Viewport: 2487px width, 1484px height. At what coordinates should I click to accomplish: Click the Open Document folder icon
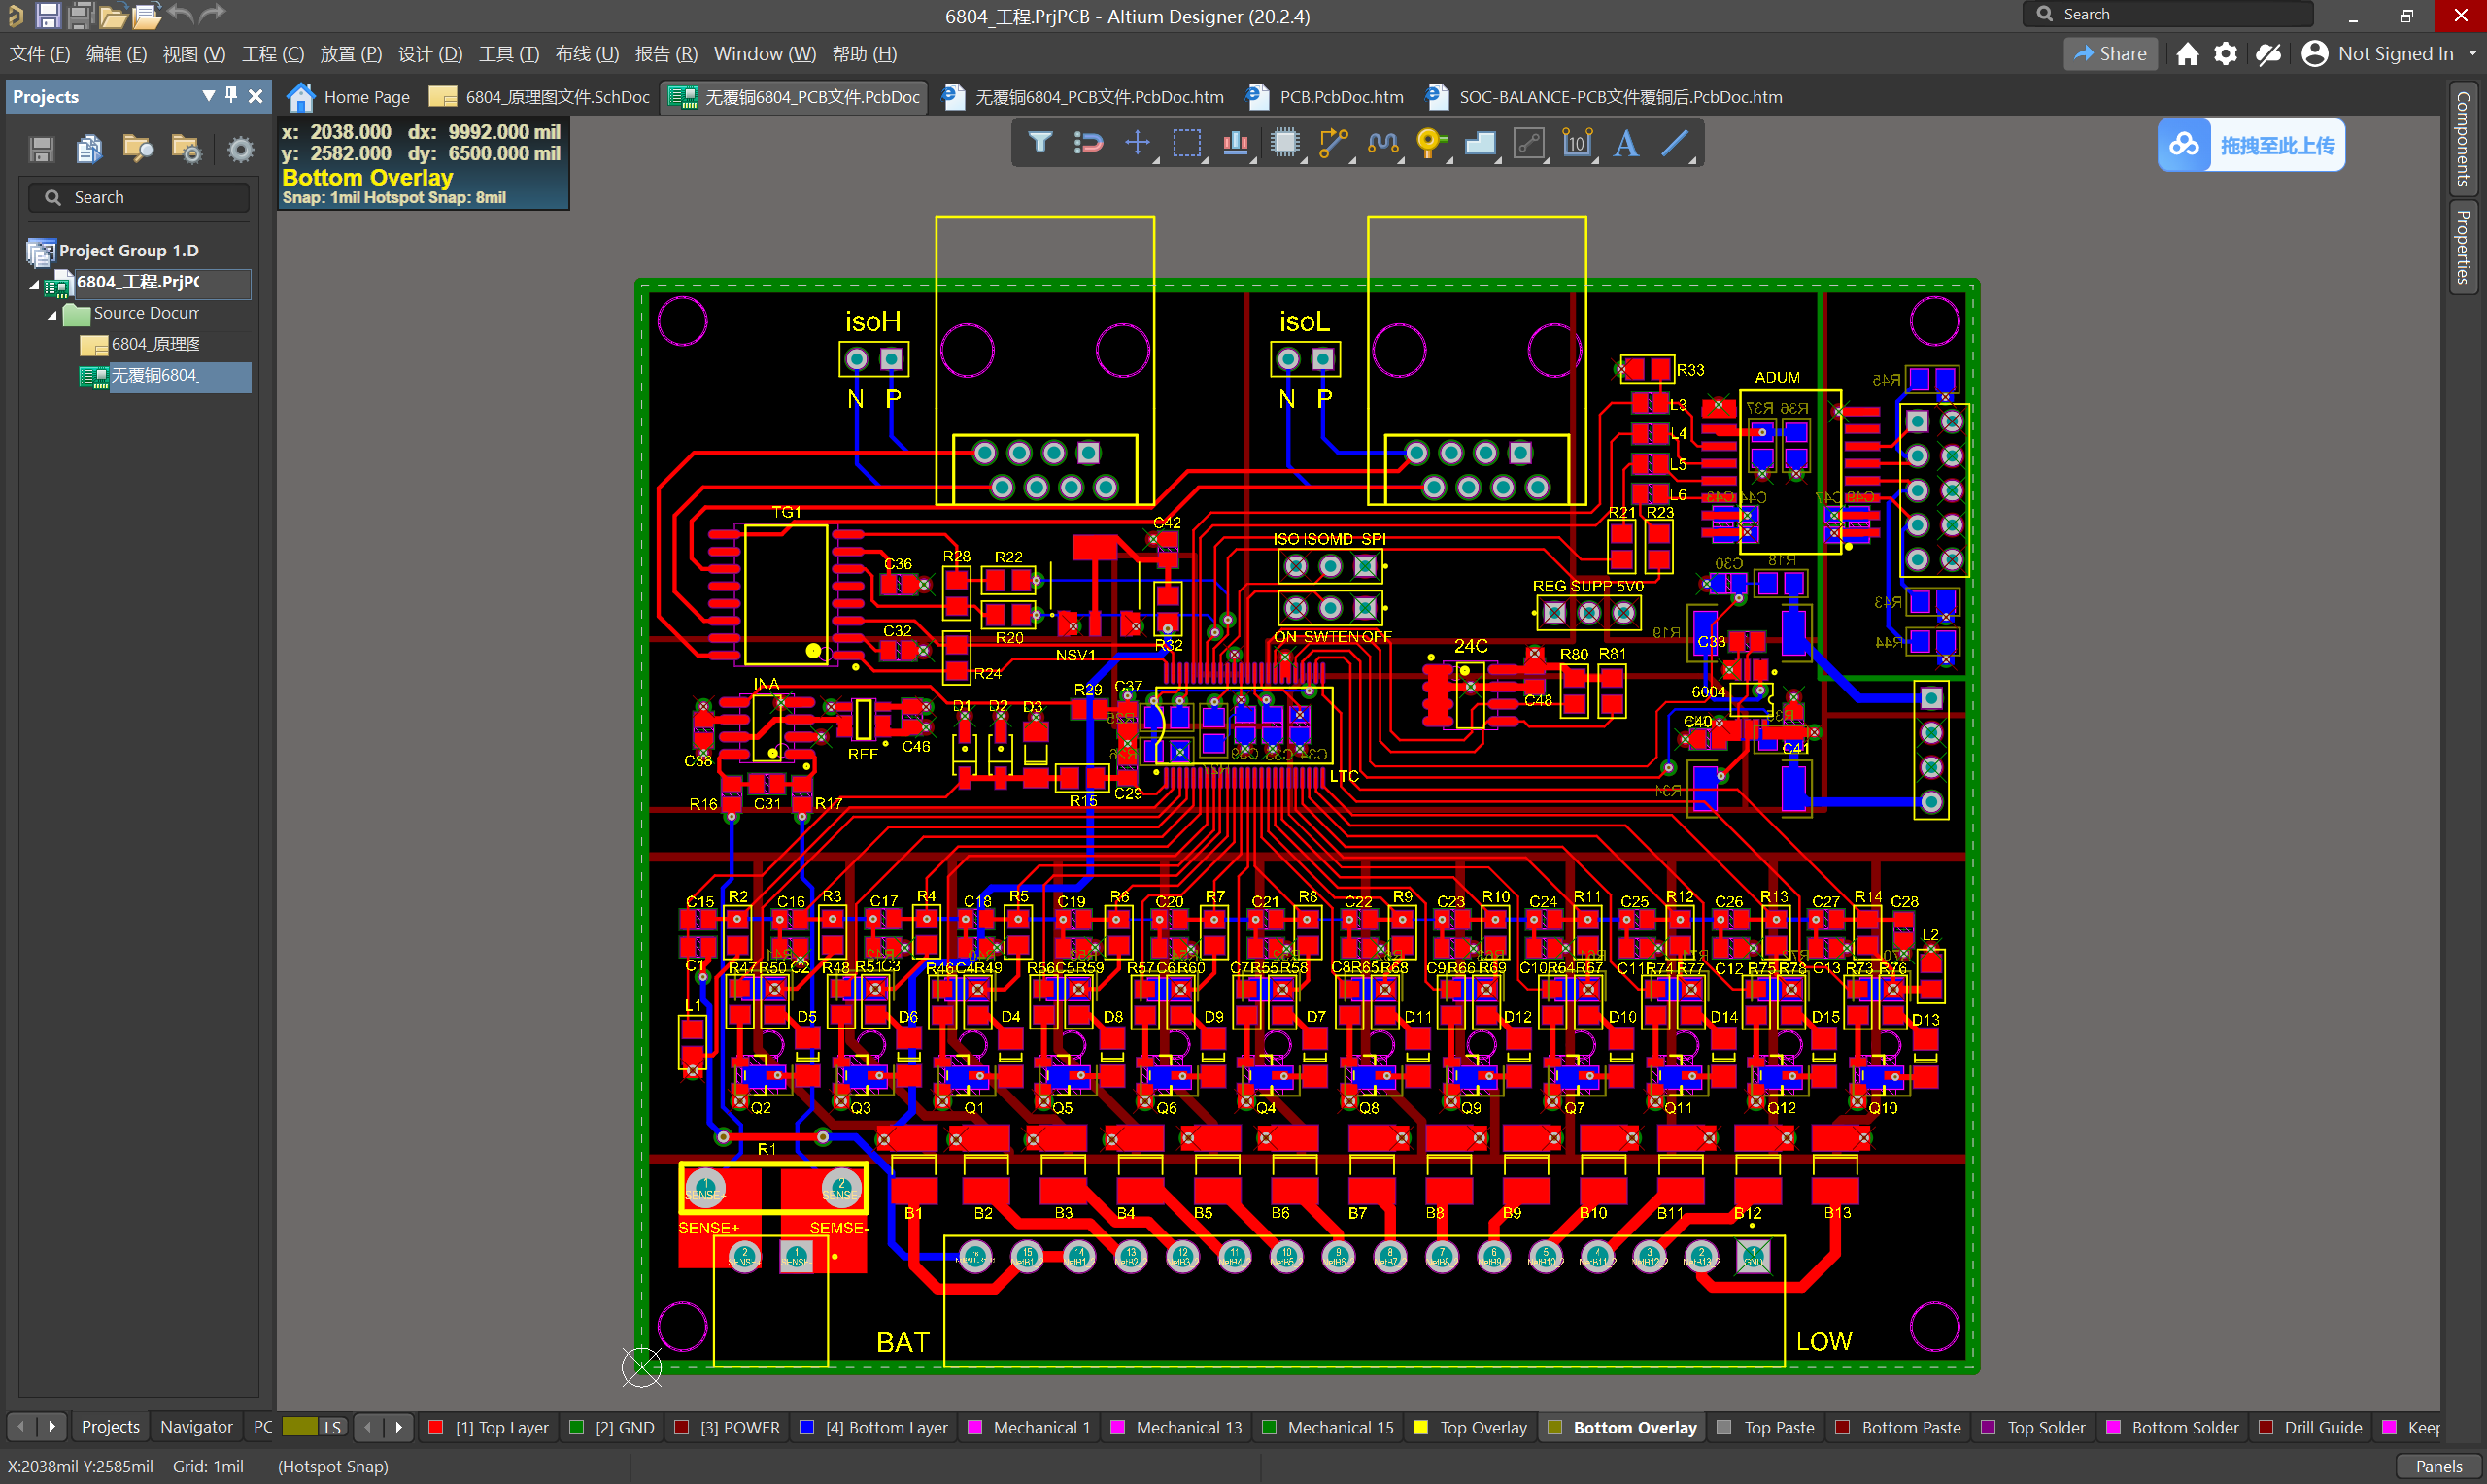point(113,15)
